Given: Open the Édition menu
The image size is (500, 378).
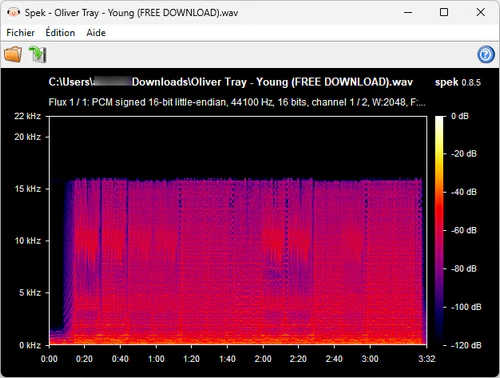Looking at the screenshot, I should click(60, 33).
